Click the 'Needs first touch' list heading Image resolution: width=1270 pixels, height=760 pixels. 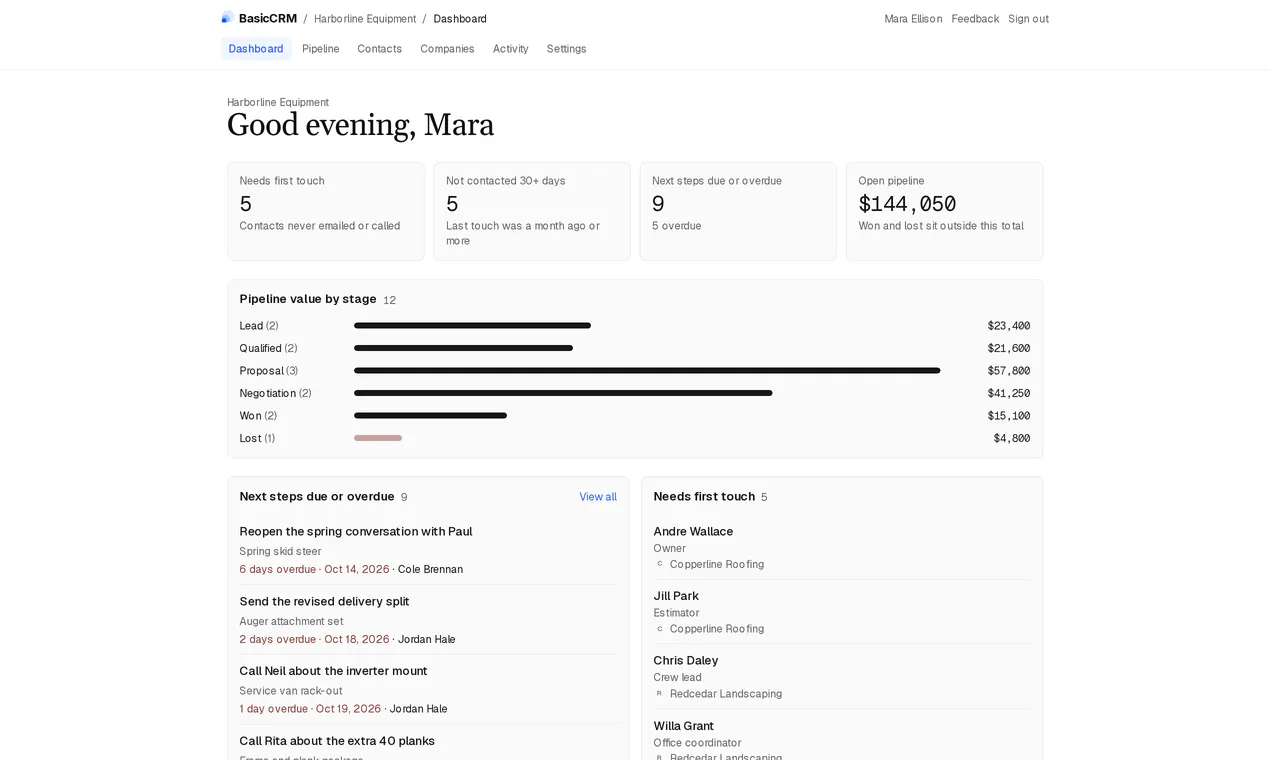[x=704, y=497]
